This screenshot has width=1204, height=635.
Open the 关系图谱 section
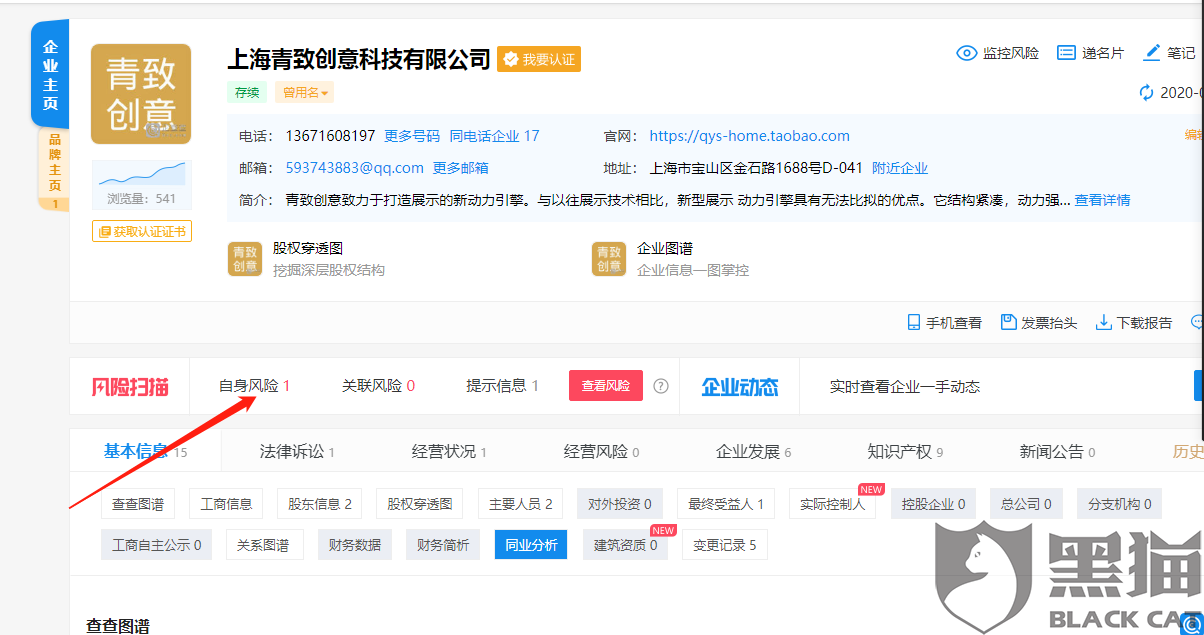[263, 545]
